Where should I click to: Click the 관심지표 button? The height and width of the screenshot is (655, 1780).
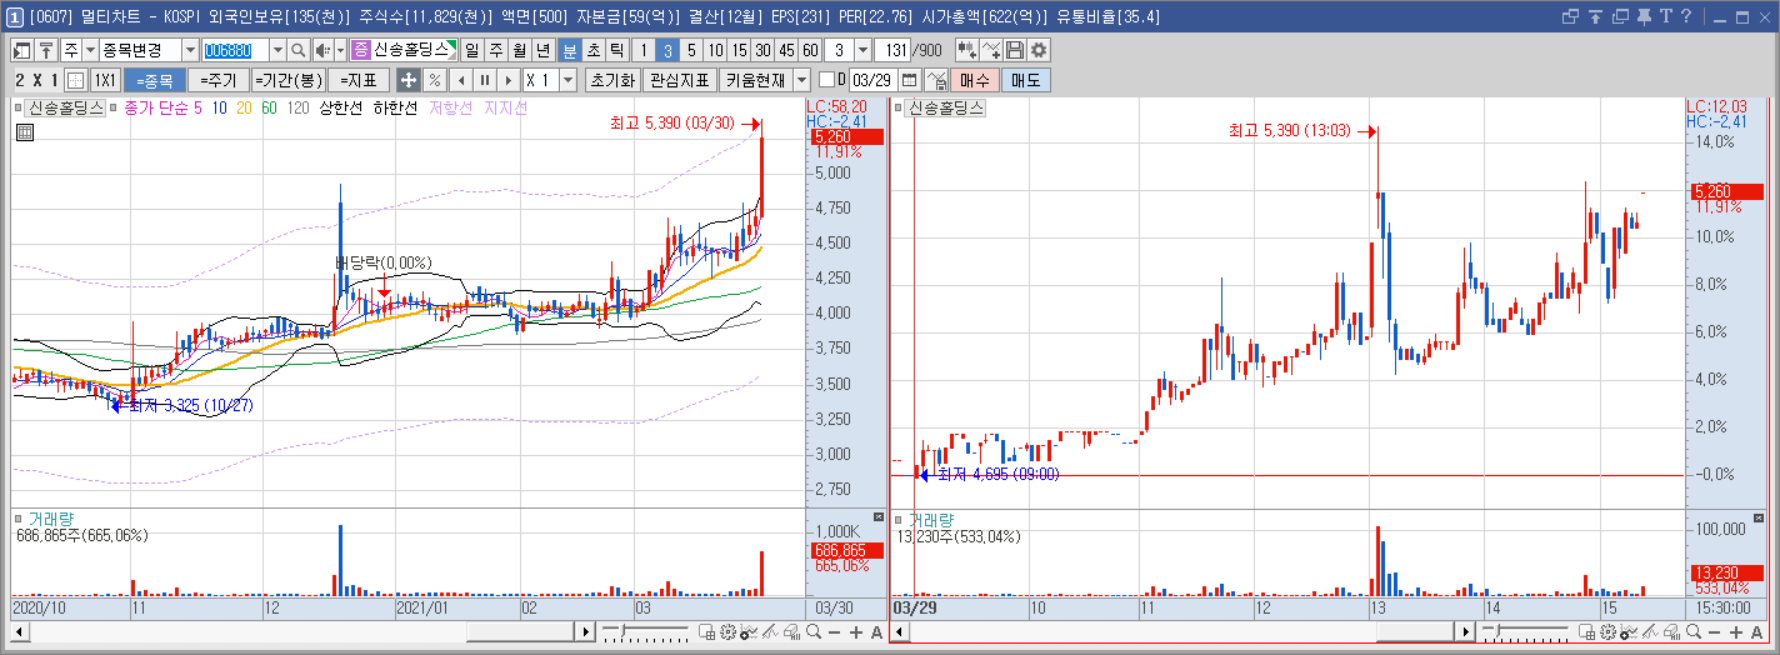(679, 80)
